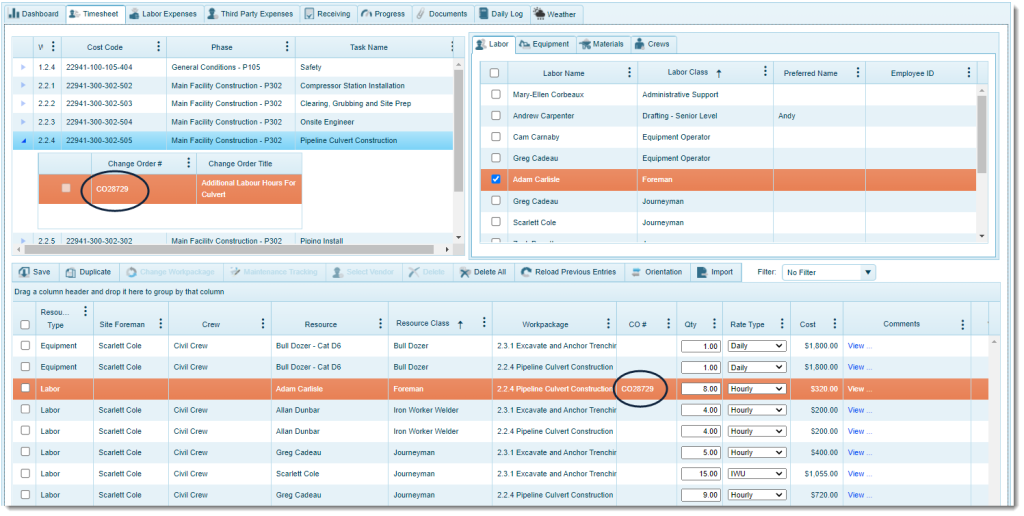This screenshot has width=1024, height=516.
Task: Open Cost column options menu
Action: coord(835,323)
